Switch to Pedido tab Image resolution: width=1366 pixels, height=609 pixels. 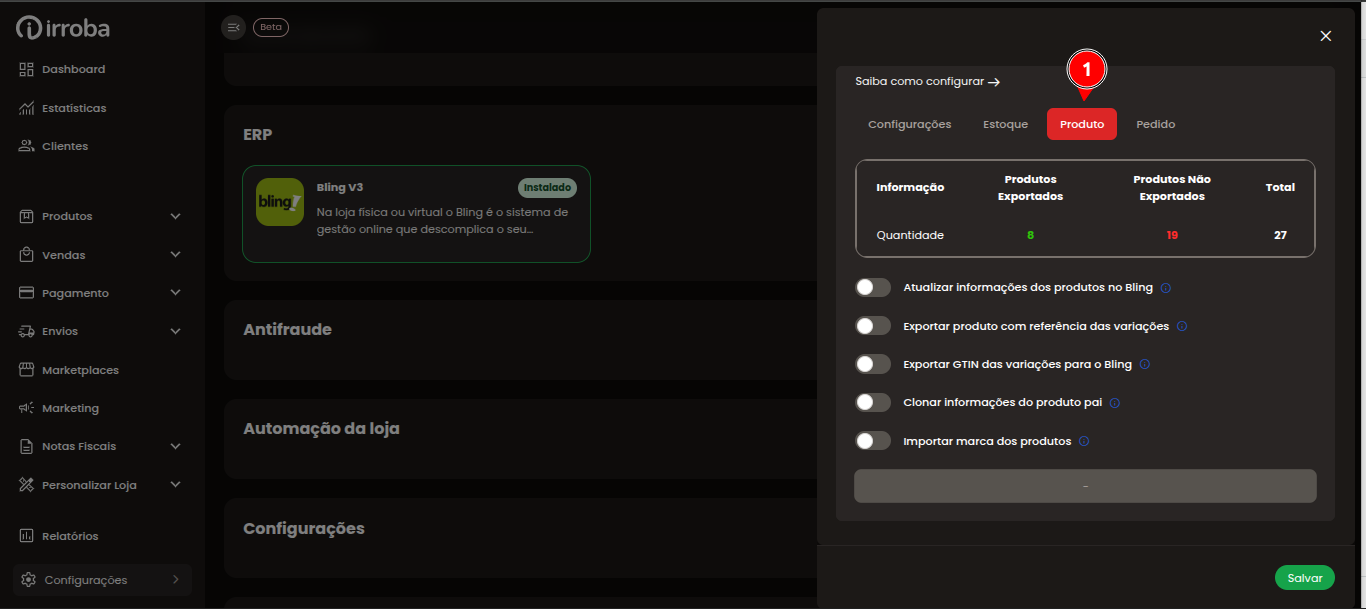click(1156, 124)
